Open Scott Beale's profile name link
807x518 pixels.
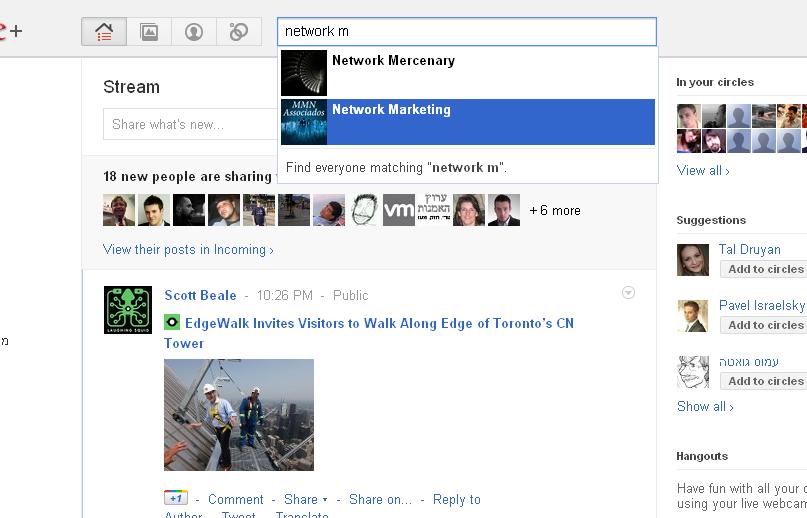pyautogui.click(x=200, y=296)
